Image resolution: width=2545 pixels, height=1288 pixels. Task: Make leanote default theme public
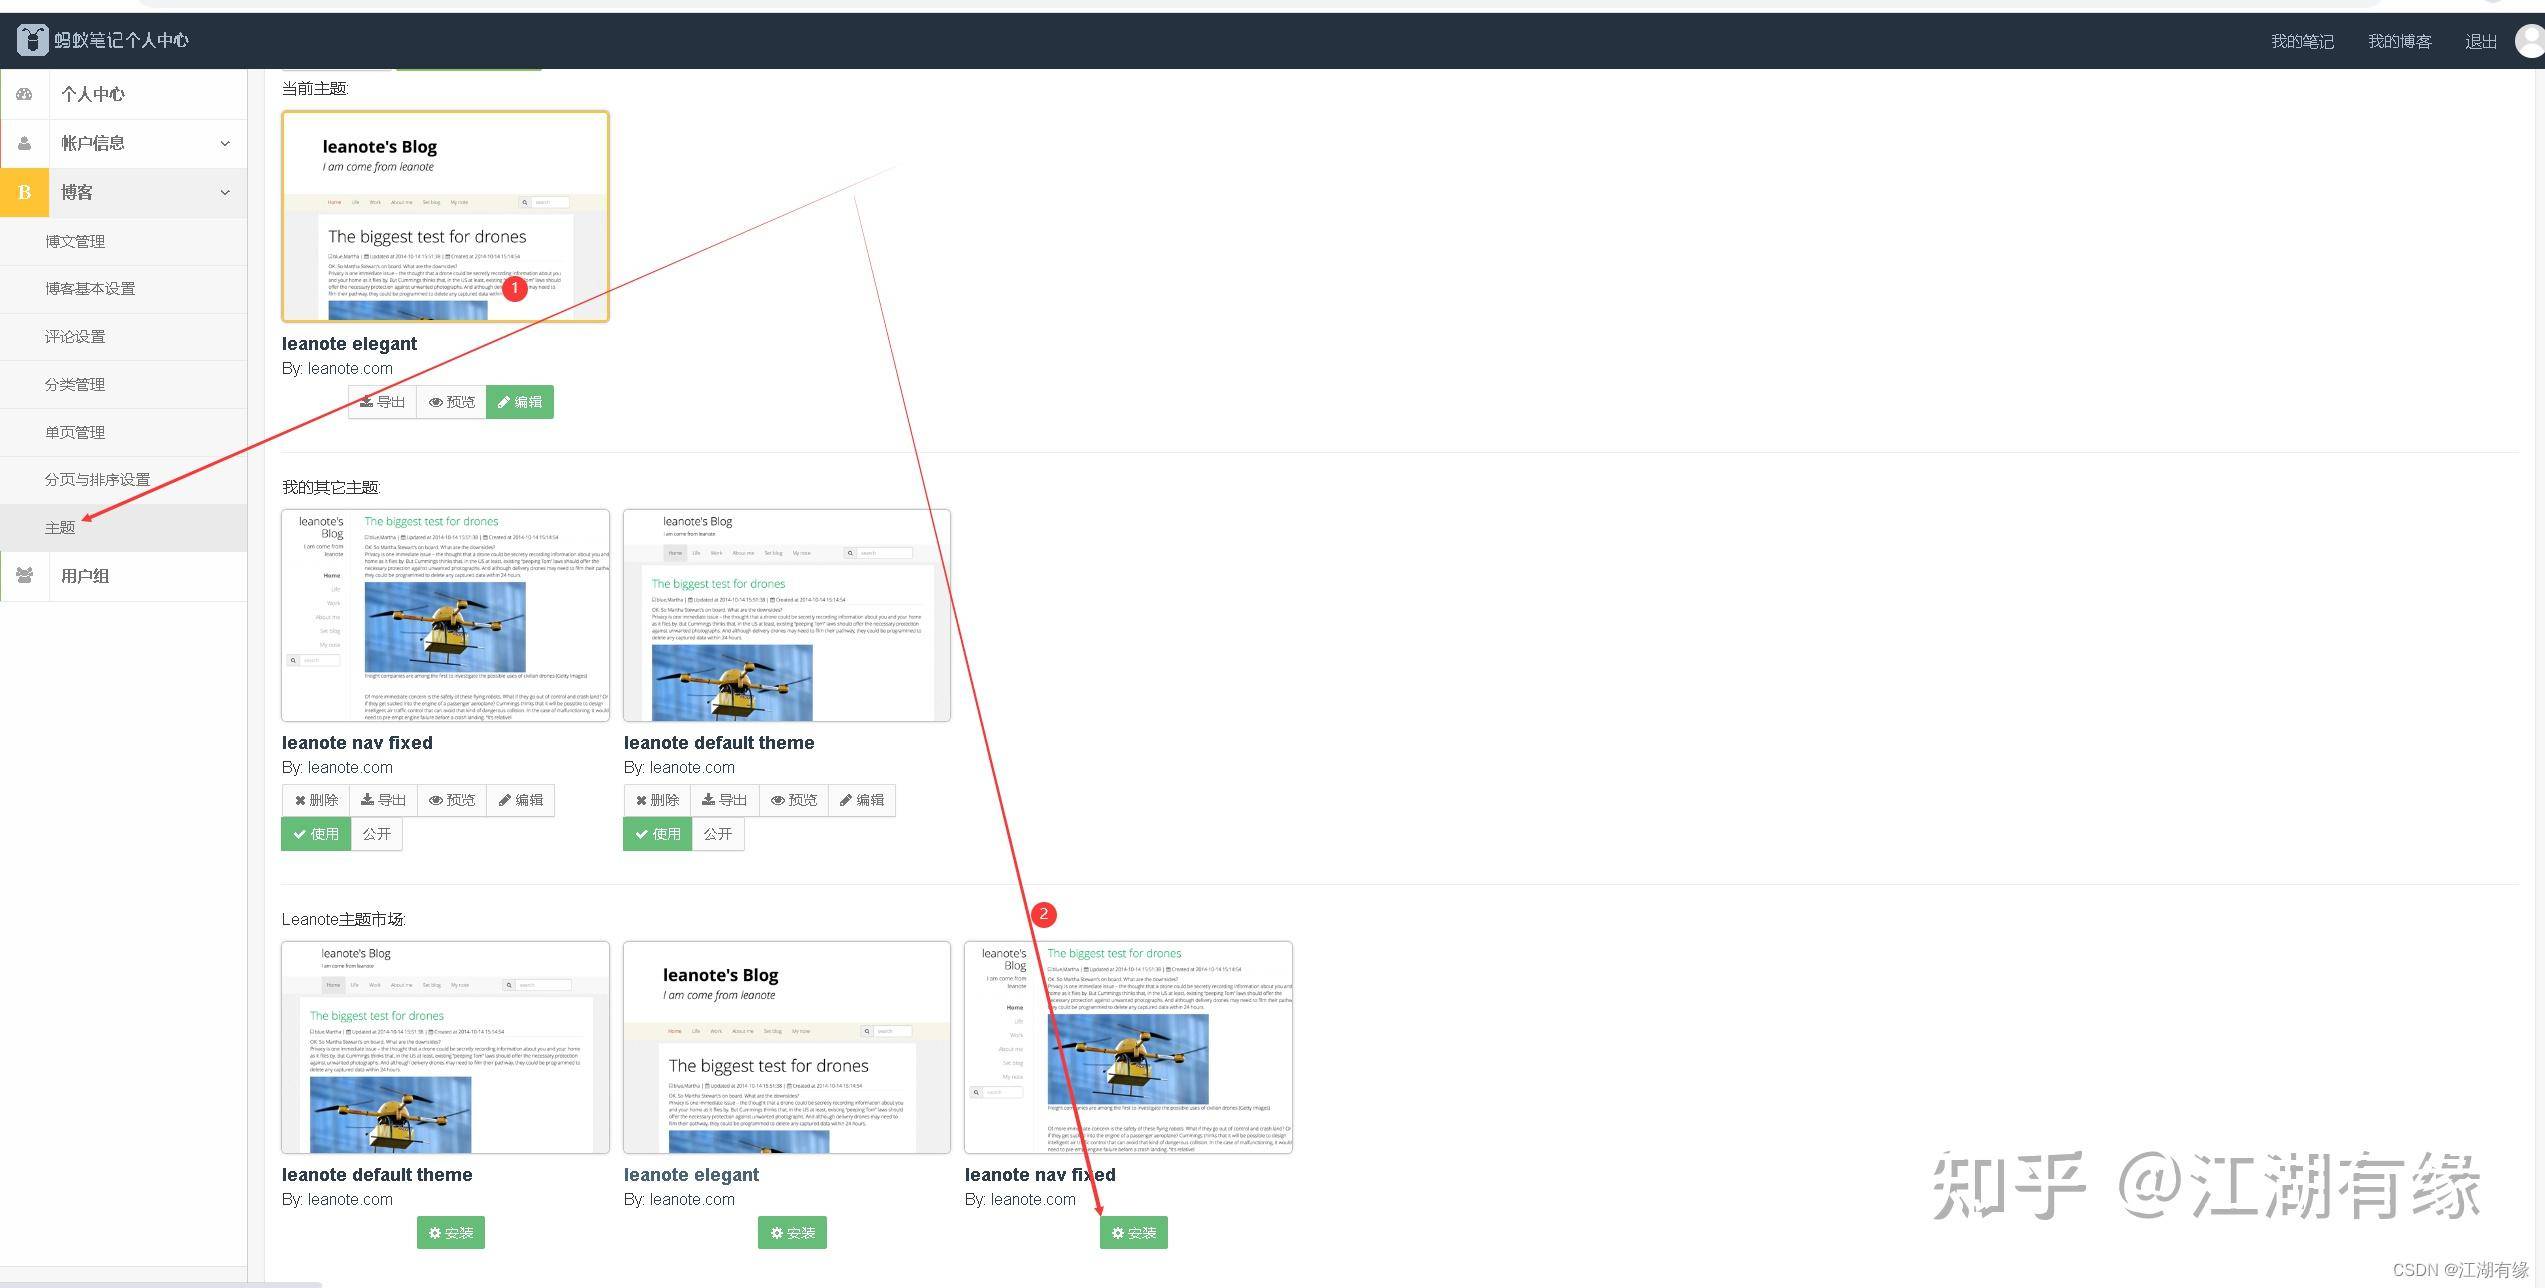(x=718, y=834)
